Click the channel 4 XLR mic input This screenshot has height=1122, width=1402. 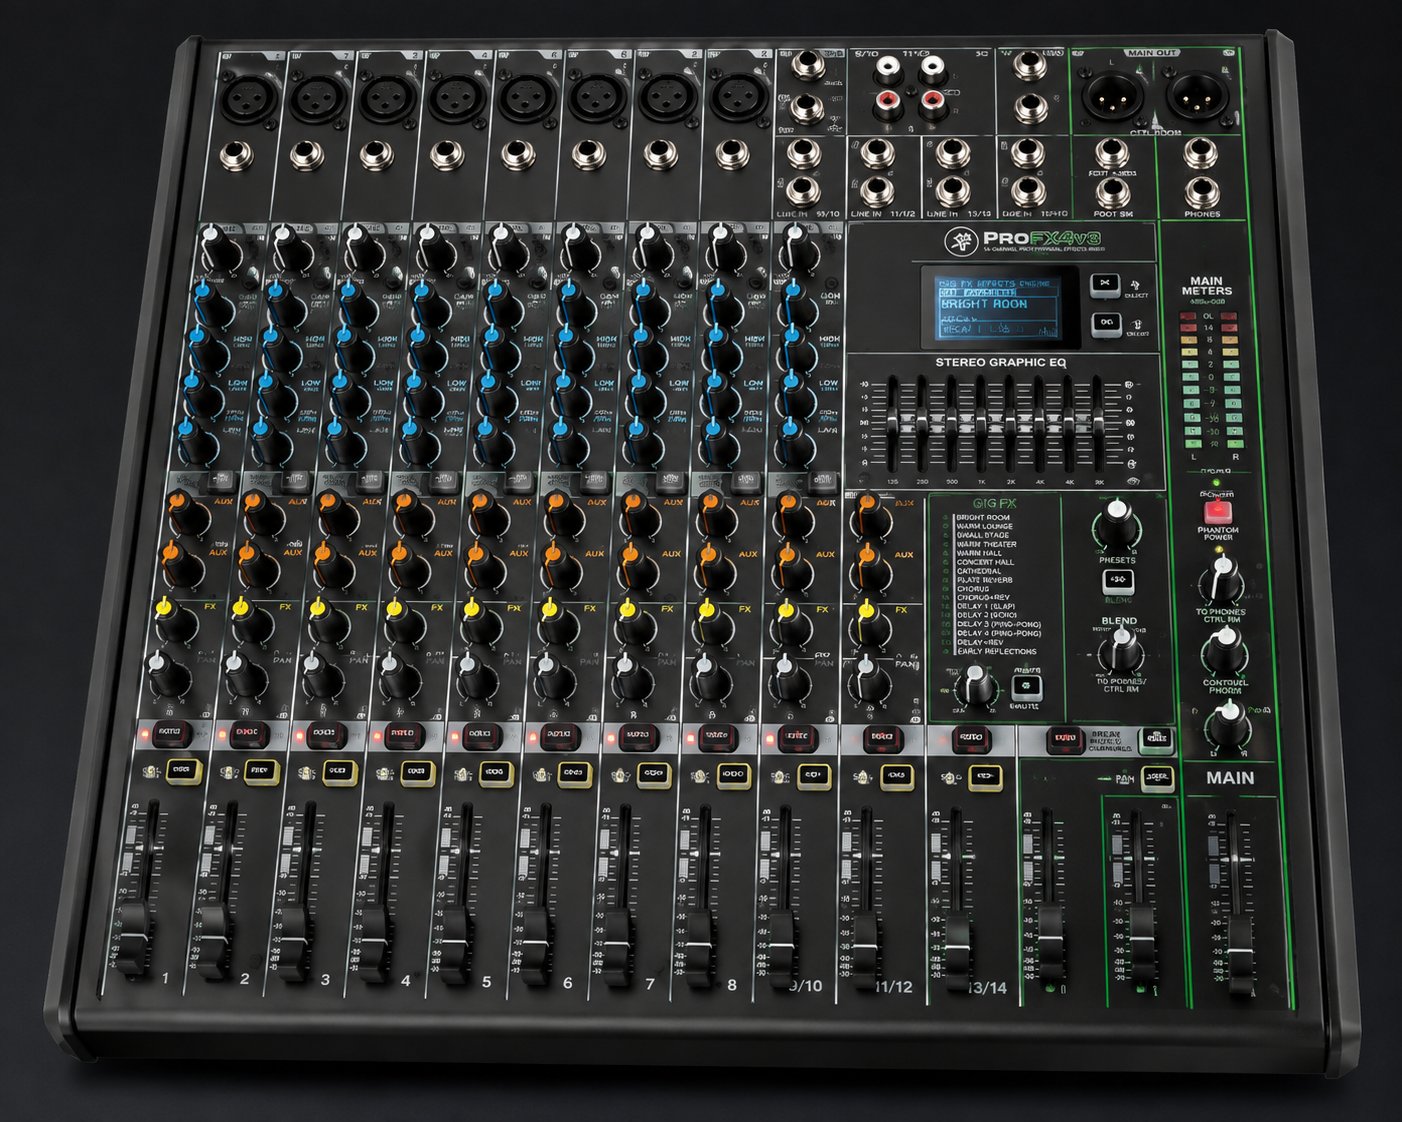[458, 99]
